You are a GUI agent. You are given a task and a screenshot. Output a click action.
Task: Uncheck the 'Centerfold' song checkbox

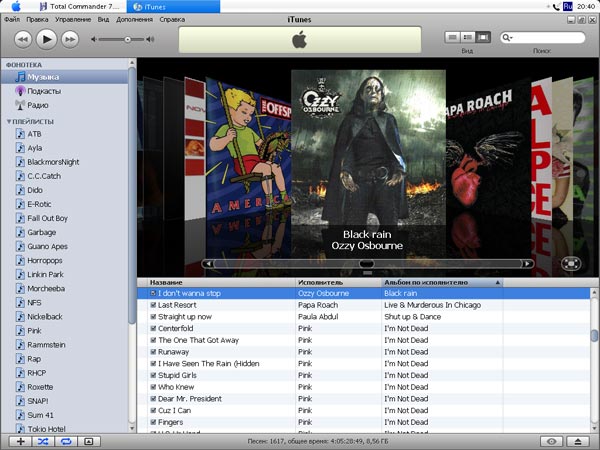[153, 328]
